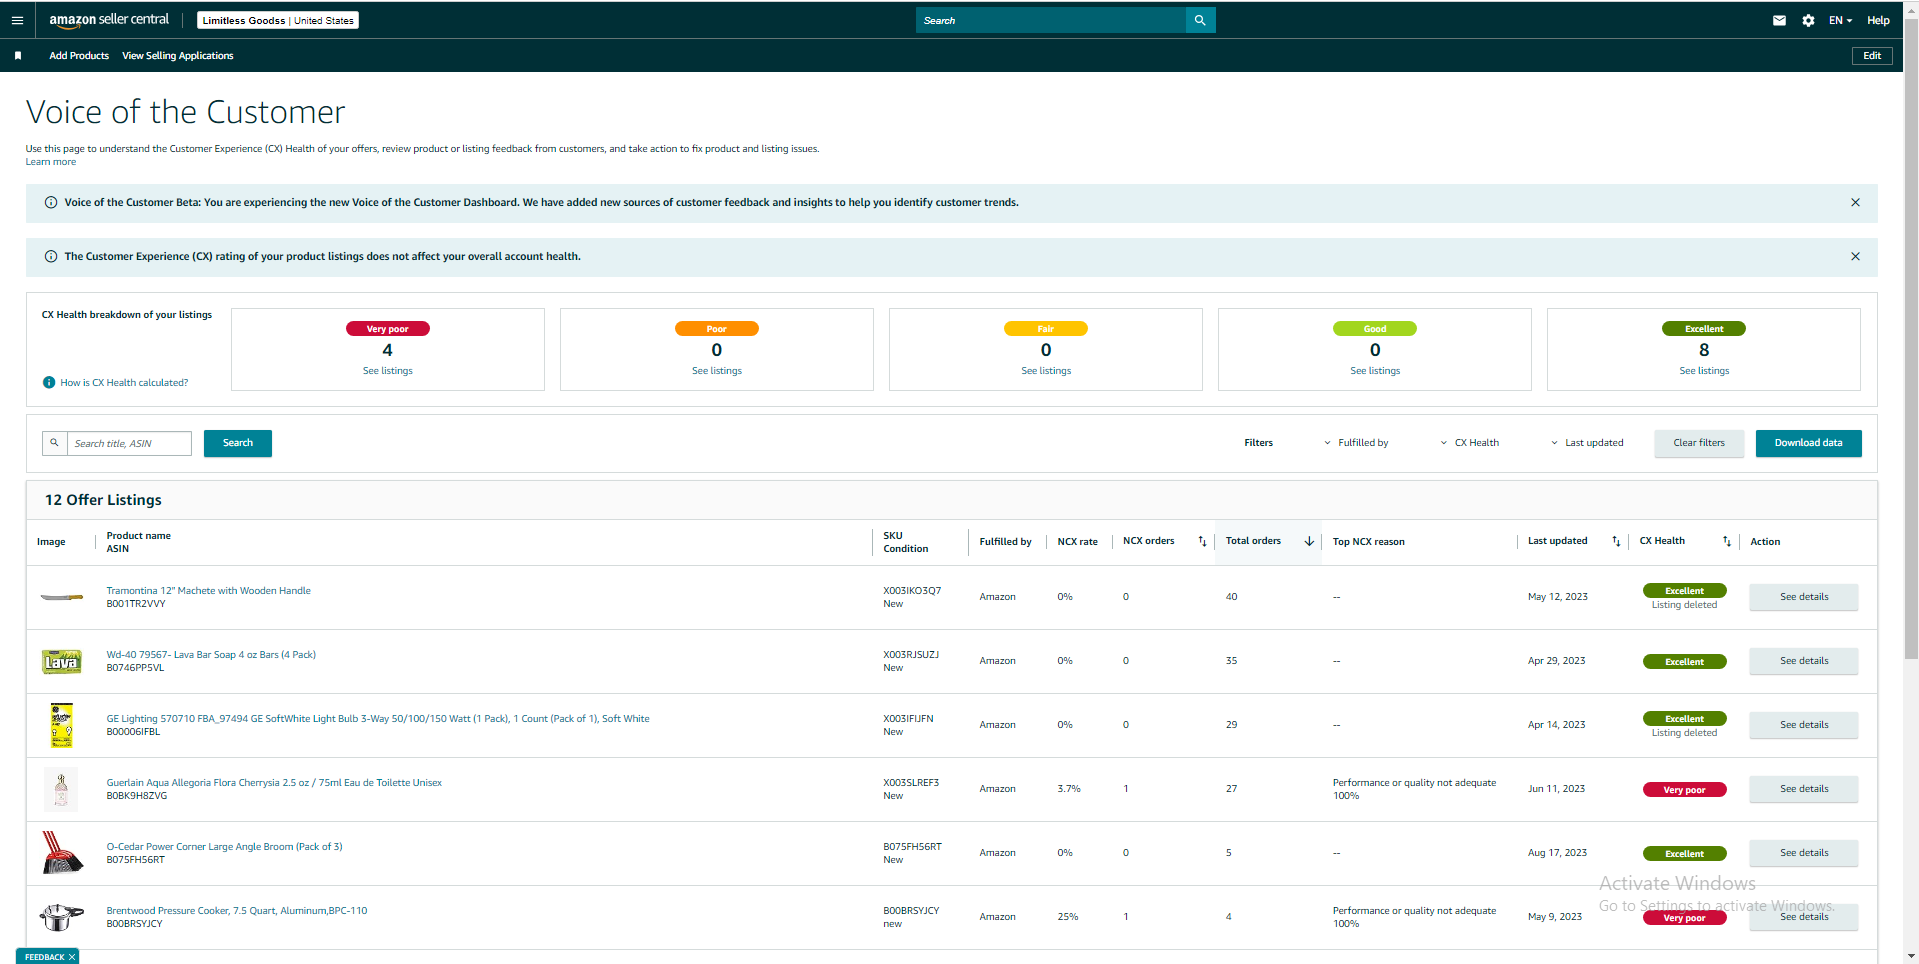Image resolution: width=1919 pixels, height=964 pixels.
Task: Focus the top bar Search field
Action: (1050, 20)
